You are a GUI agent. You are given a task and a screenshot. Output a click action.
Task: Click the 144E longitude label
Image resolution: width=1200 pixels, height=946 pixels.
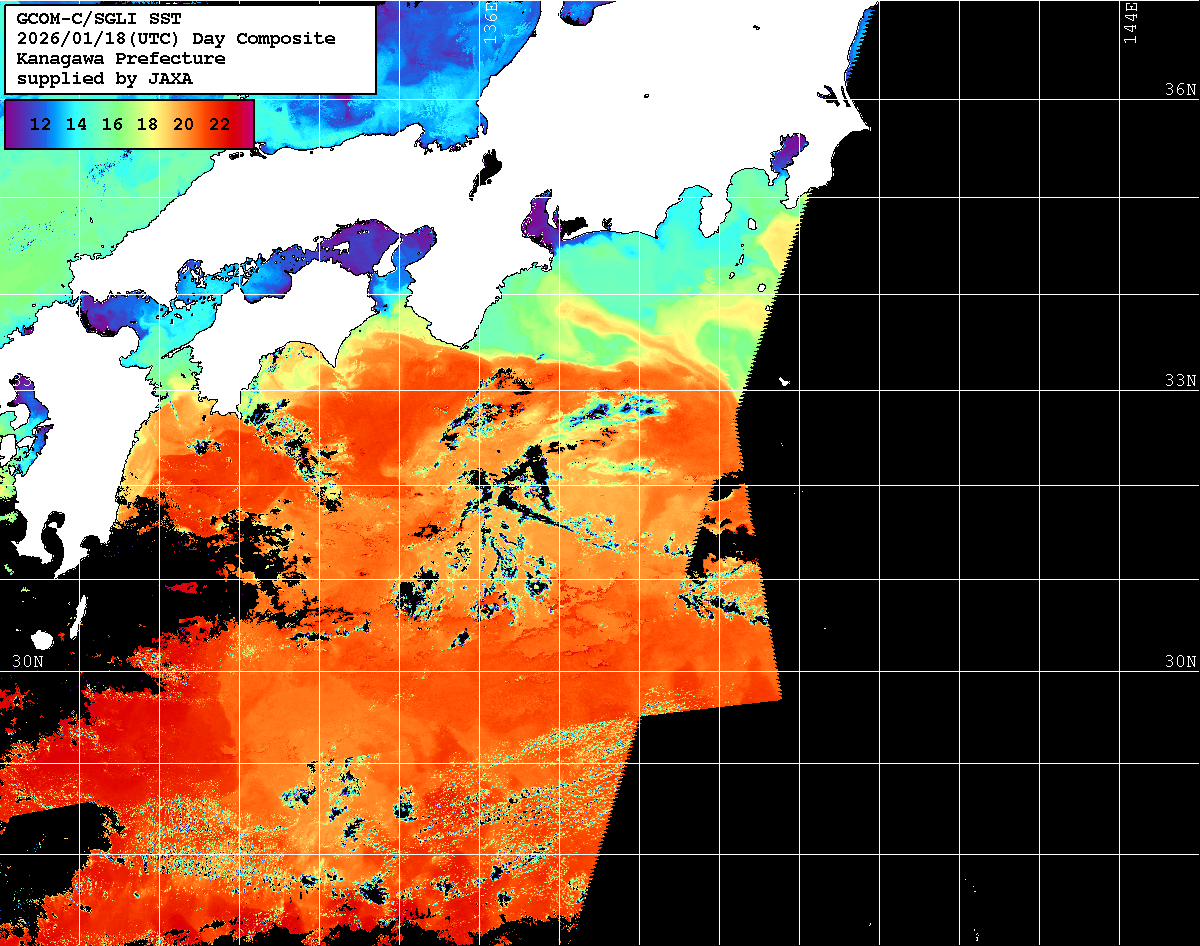coord(1130,22)
